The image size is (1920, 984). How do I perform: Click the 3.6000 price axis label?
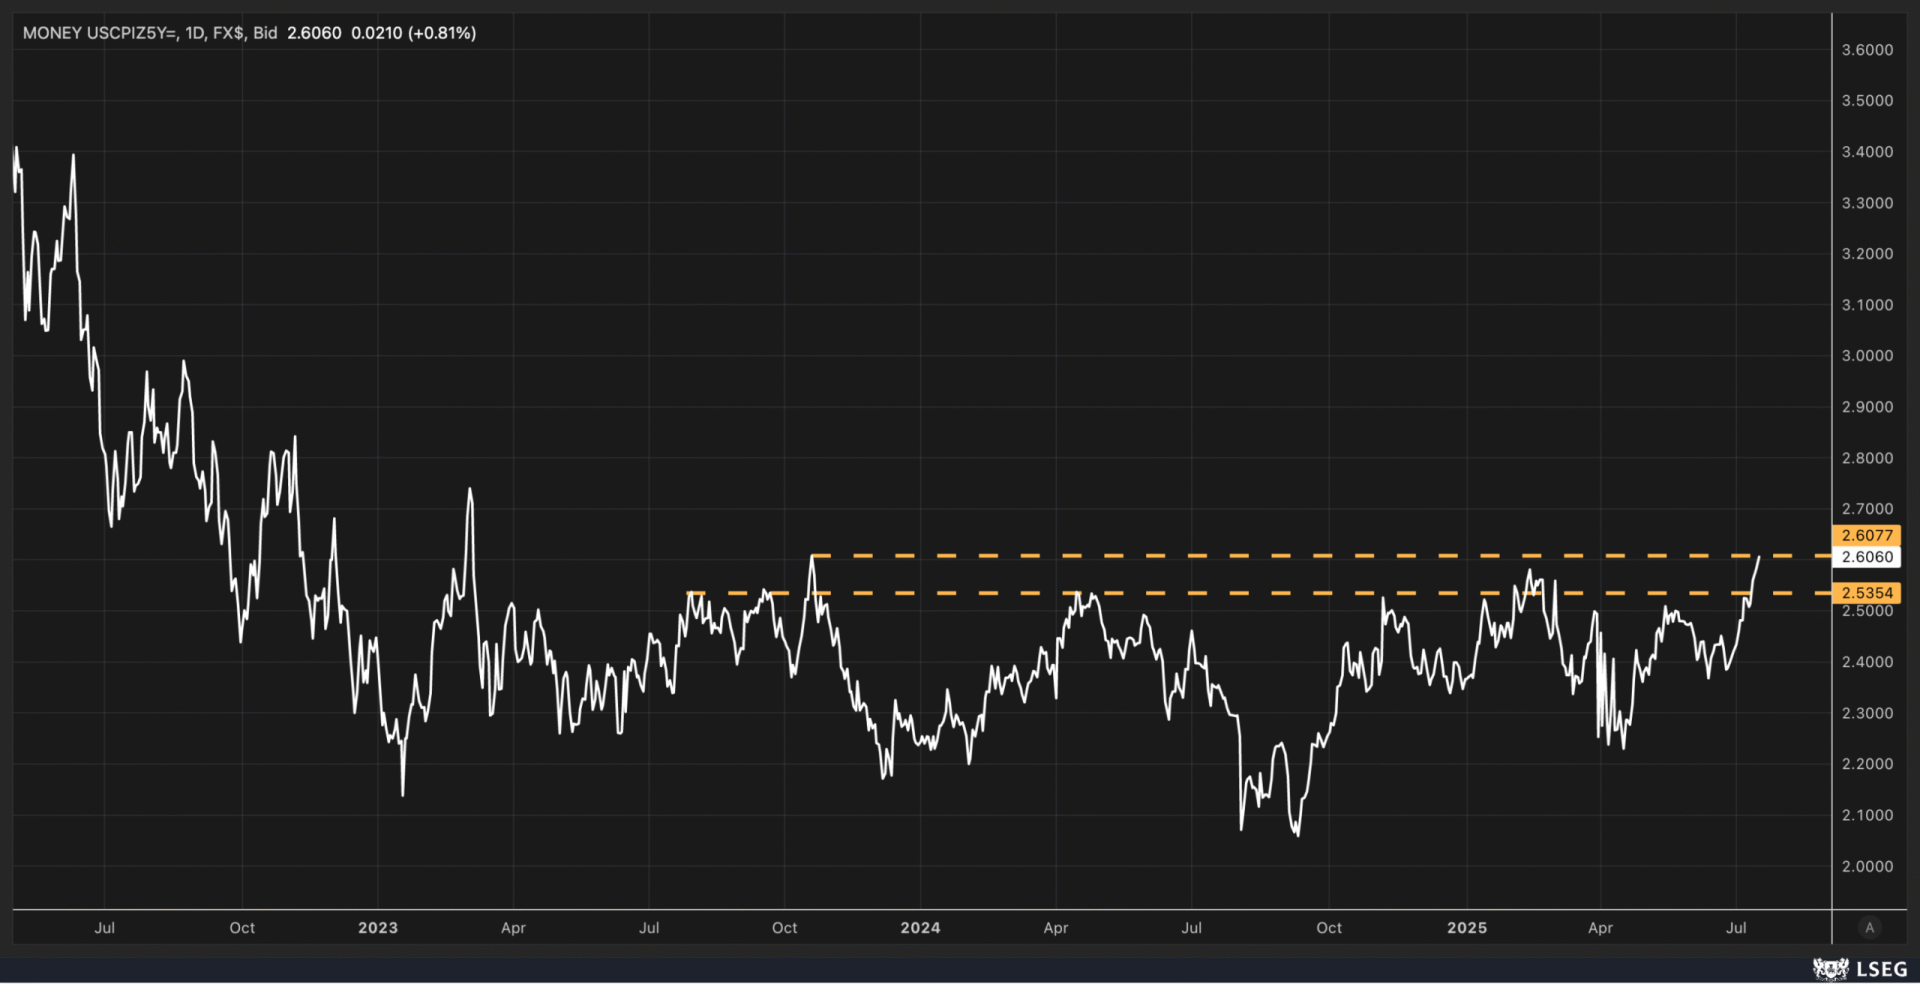tap(1867, 50)
